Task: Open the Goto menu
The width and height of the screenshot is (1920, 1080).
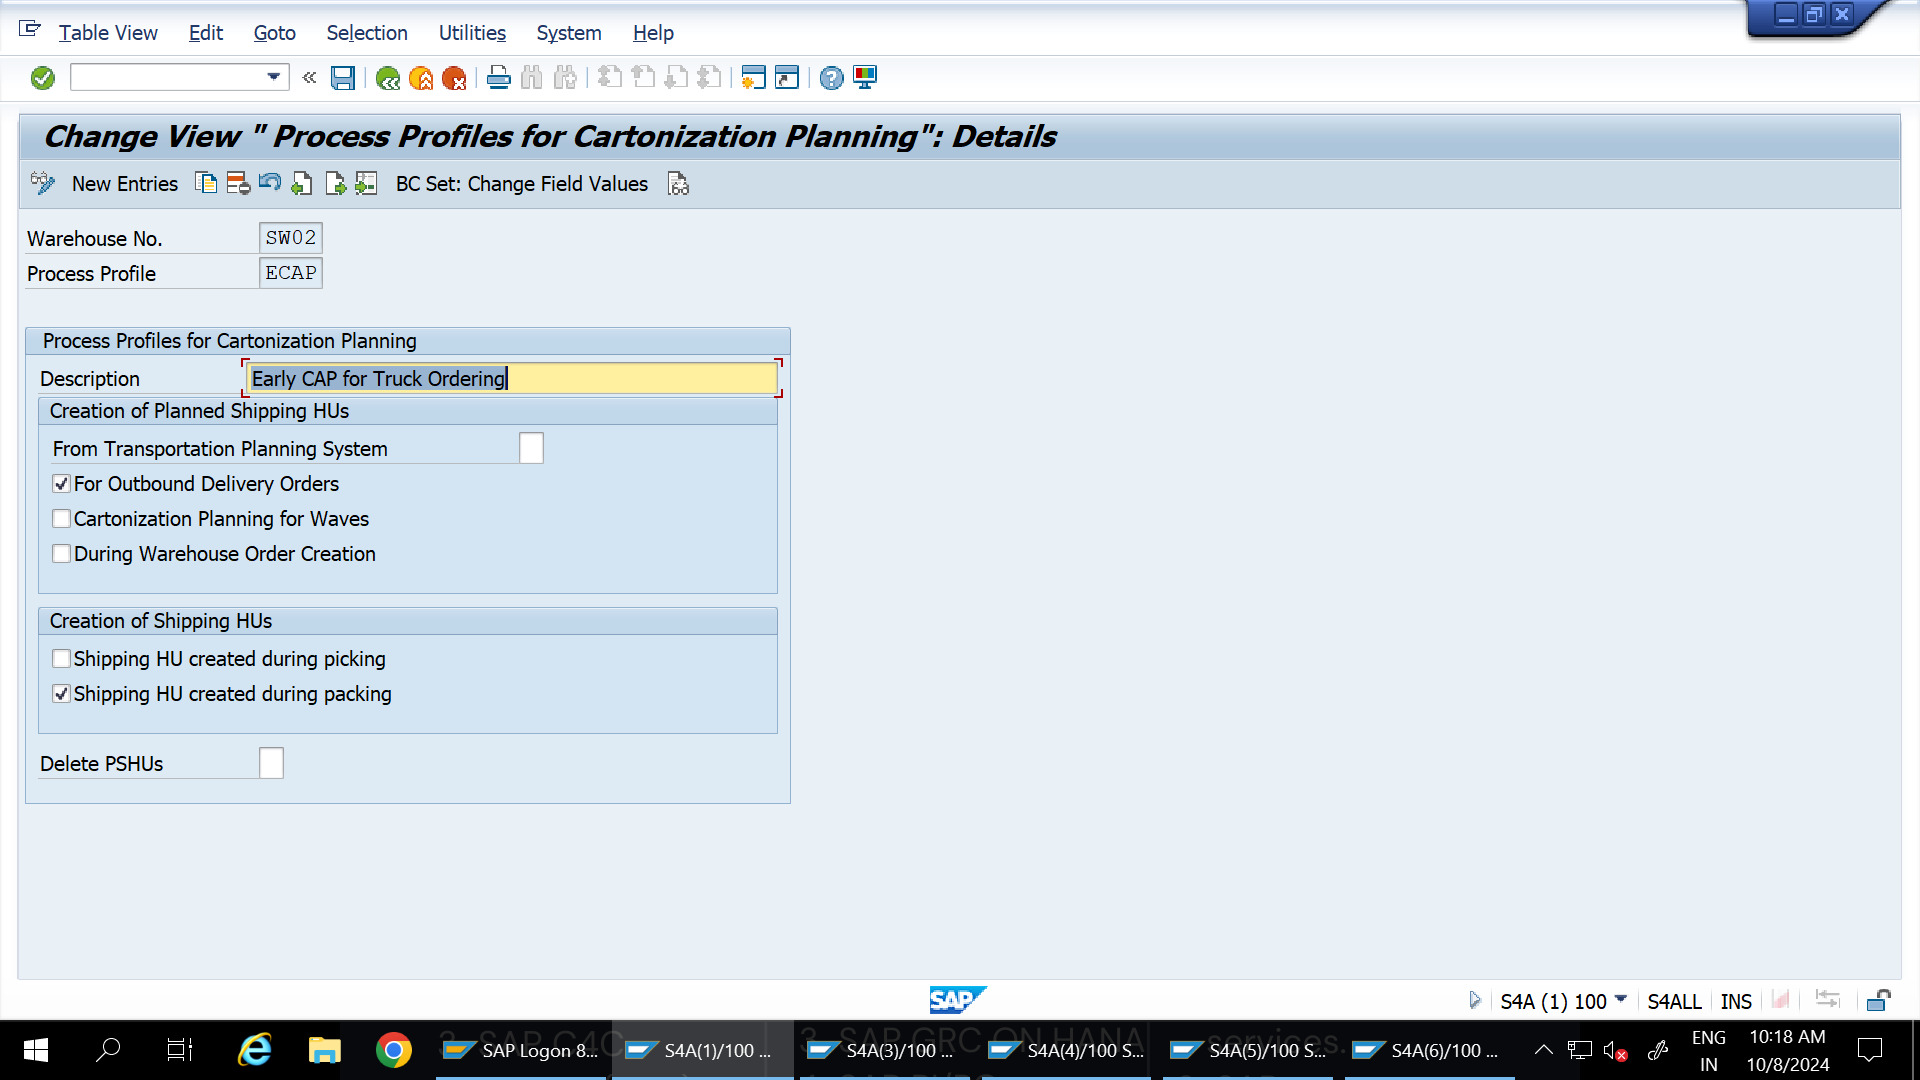Action: [x=274, y=33]
